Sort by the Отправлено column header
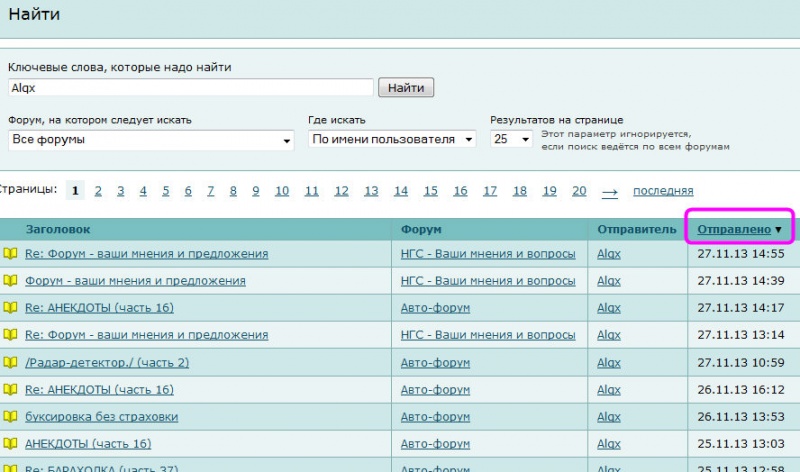800x472 pixels. [734, 230]
